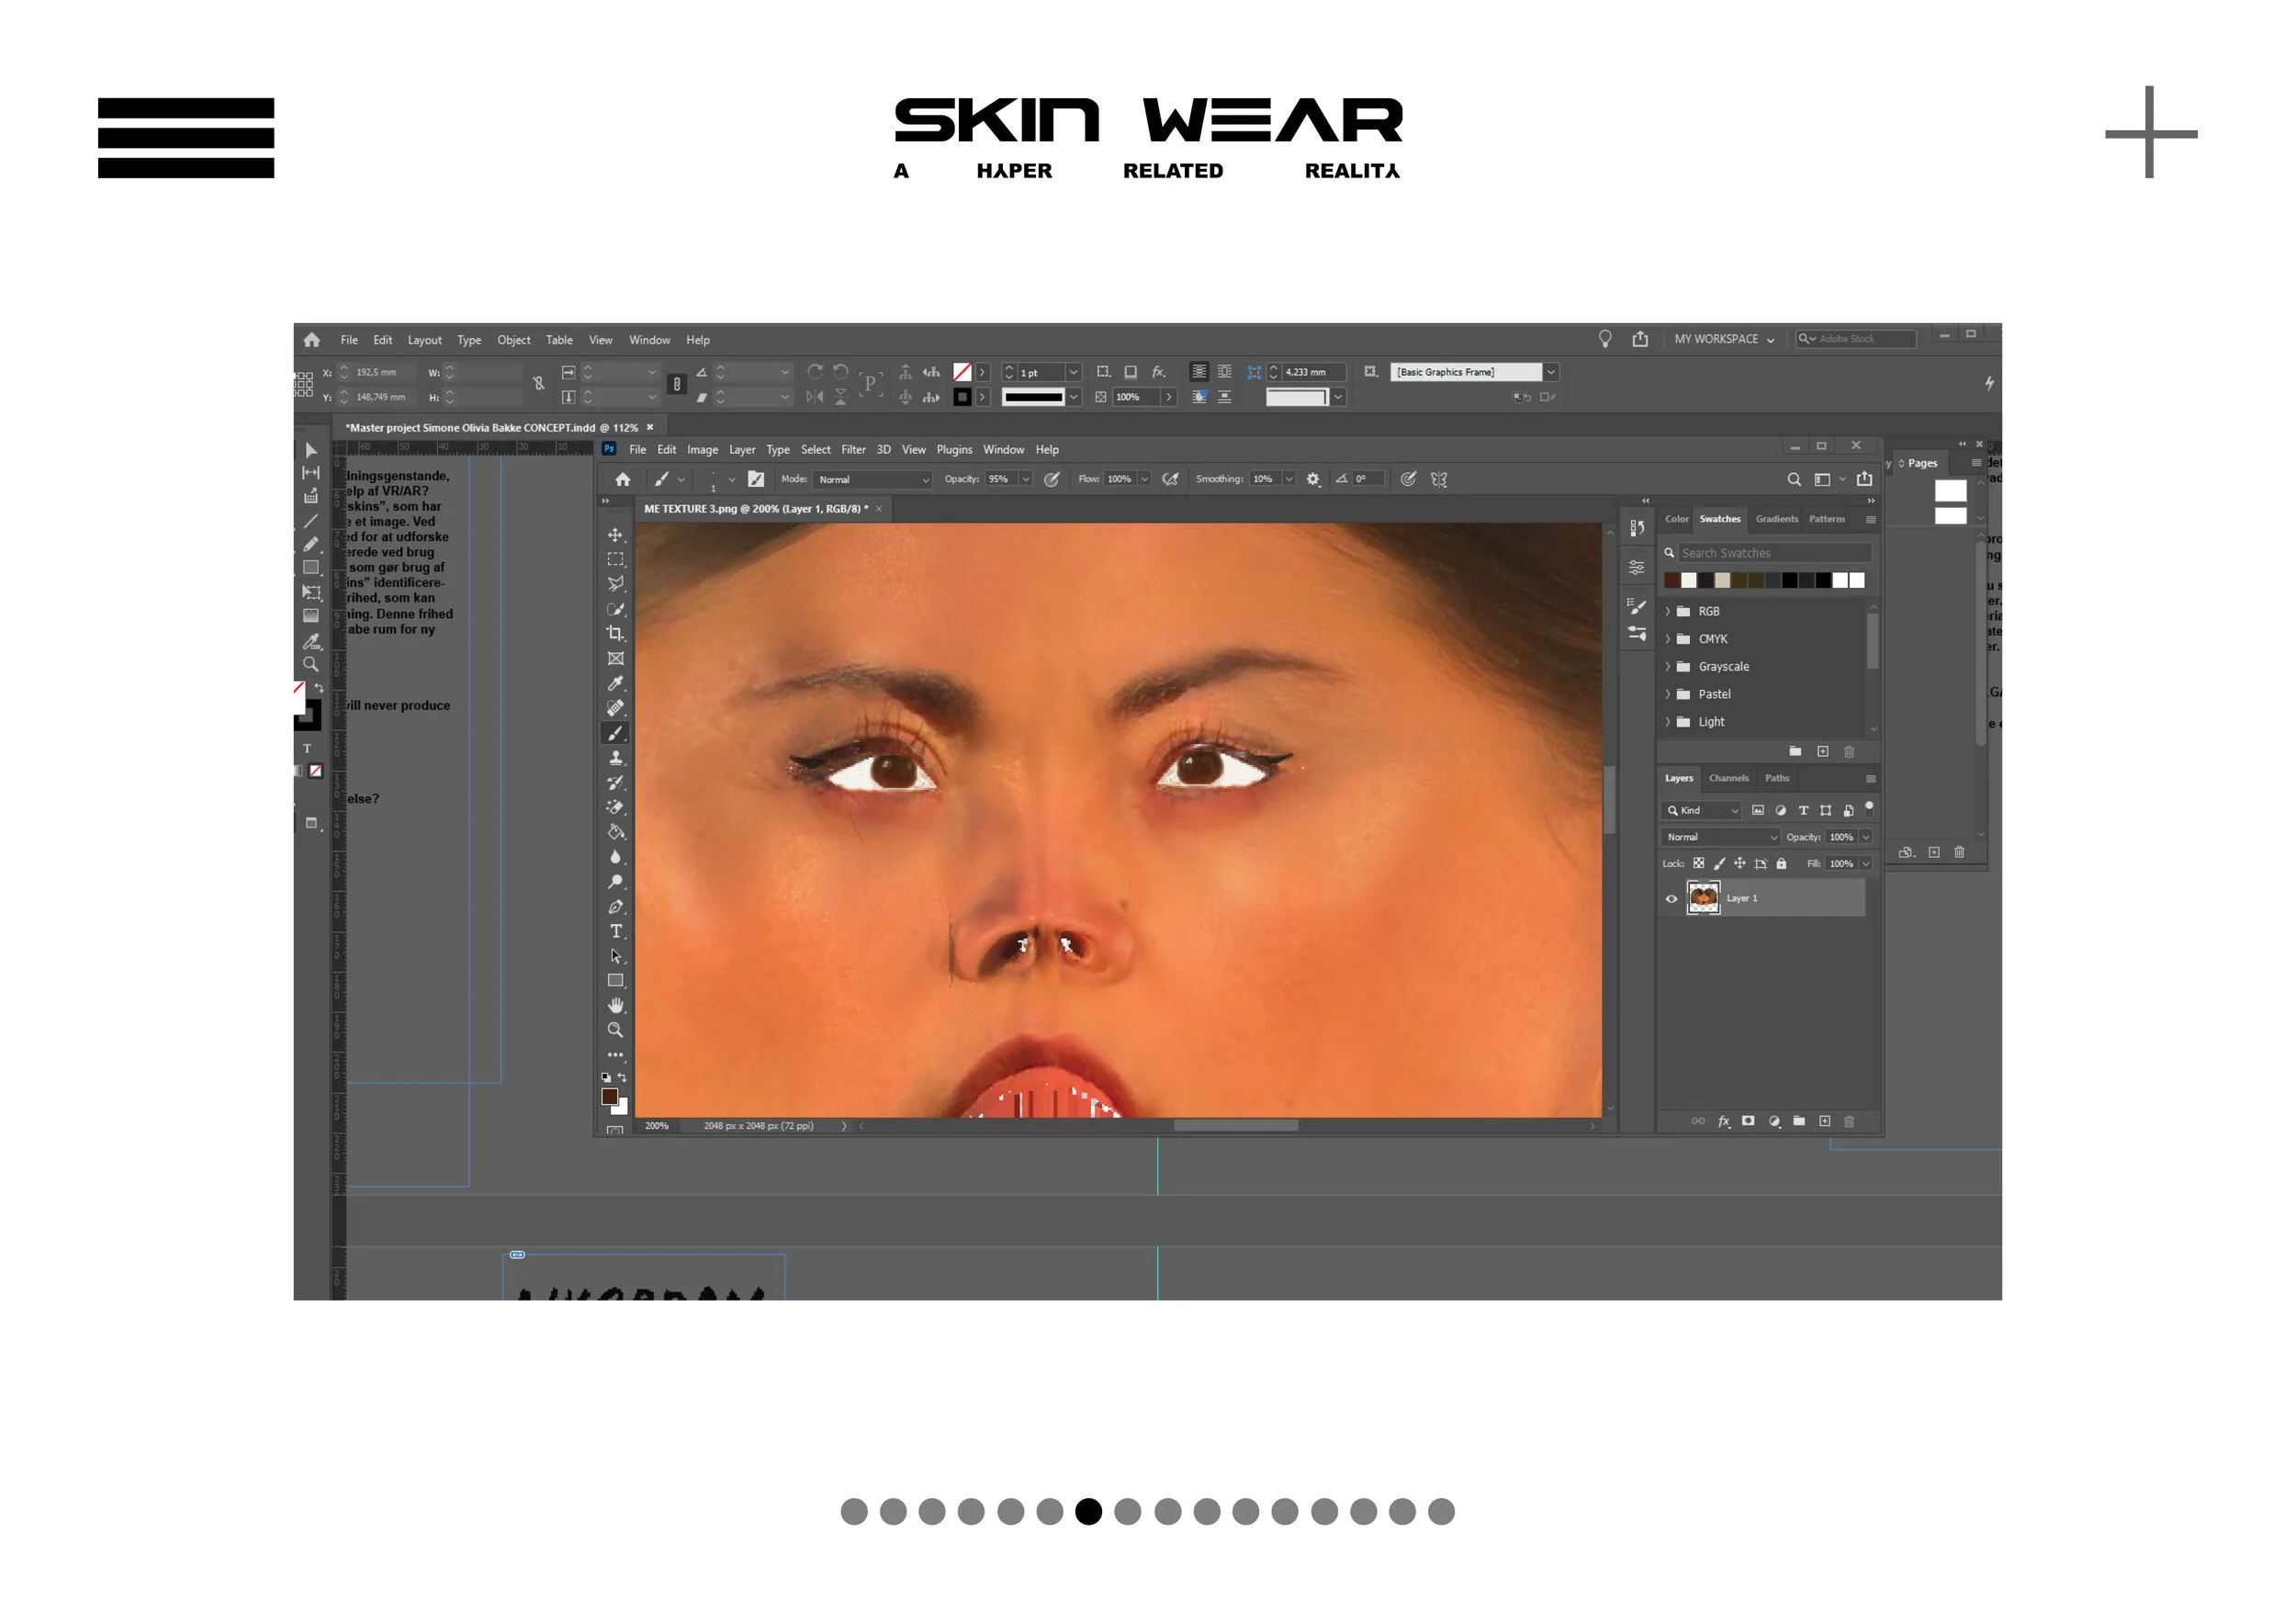Open the brush Opacity 95% dropdown arrow
This screenshot has height=1623, width=2296.
tap(1025, 479)
